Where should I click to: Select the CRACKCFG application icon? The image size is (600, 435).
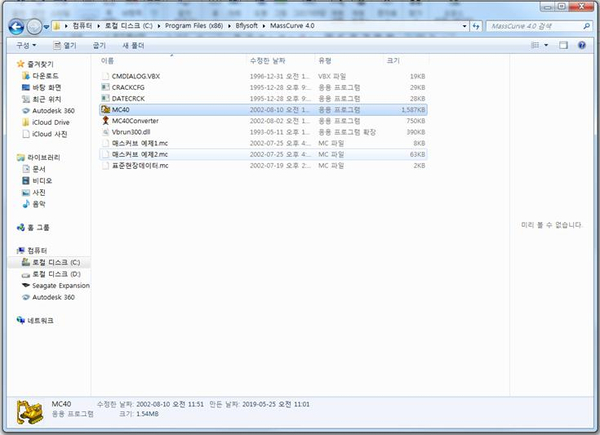[106, 87]
